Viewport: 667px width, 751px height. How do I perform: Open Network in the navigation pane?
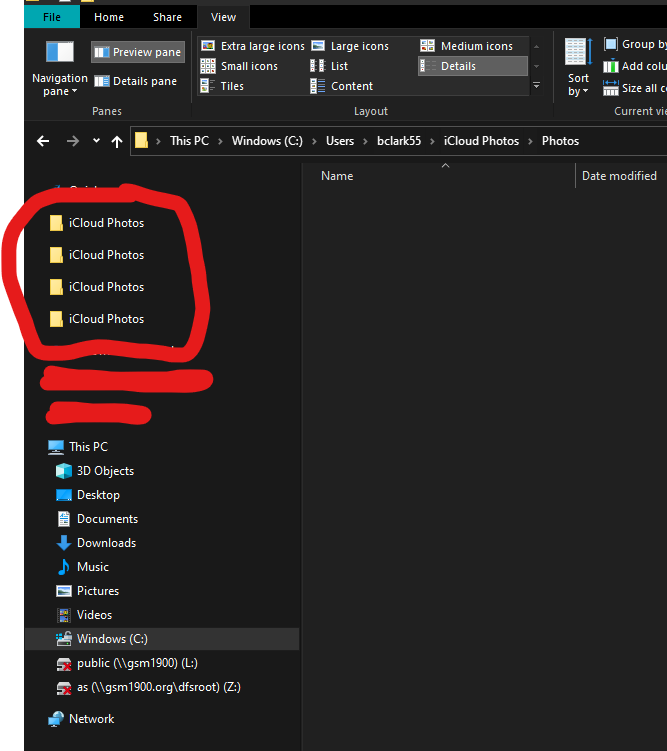(81, 719)
